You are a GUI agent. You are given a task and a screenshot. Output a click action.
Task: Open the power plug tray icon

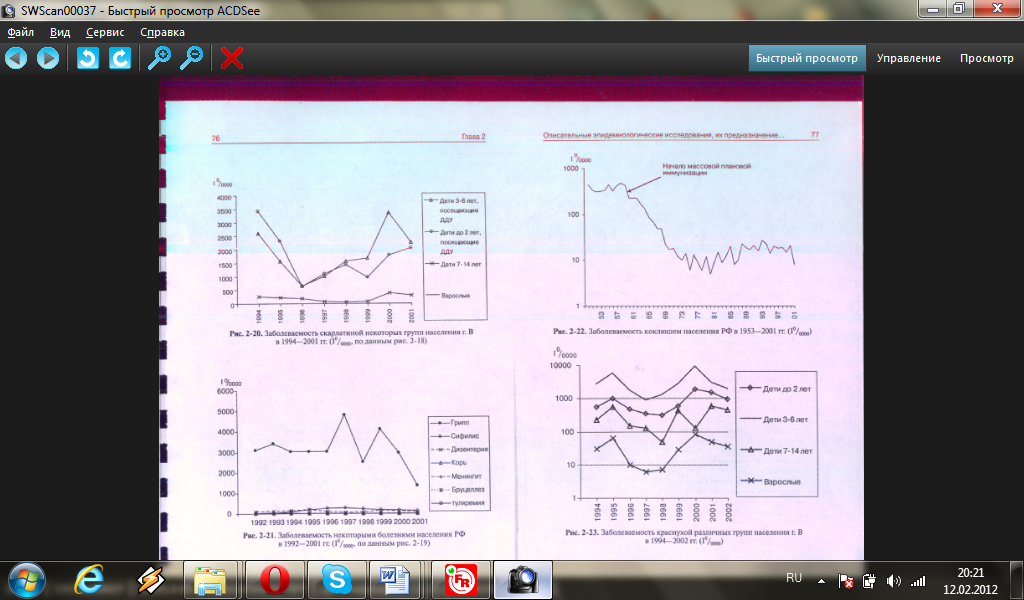(x=869, y=580)
